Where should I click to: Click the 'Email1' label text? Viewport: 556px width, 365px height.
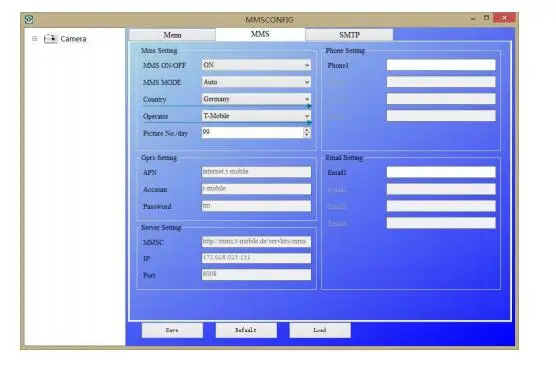(x=337, y=173)
